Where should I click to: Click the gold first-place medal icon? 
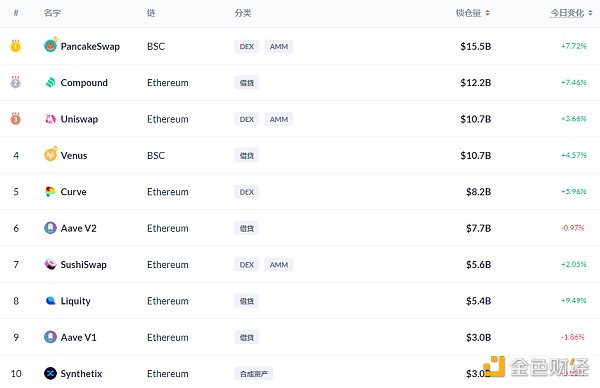coord(15,46)
